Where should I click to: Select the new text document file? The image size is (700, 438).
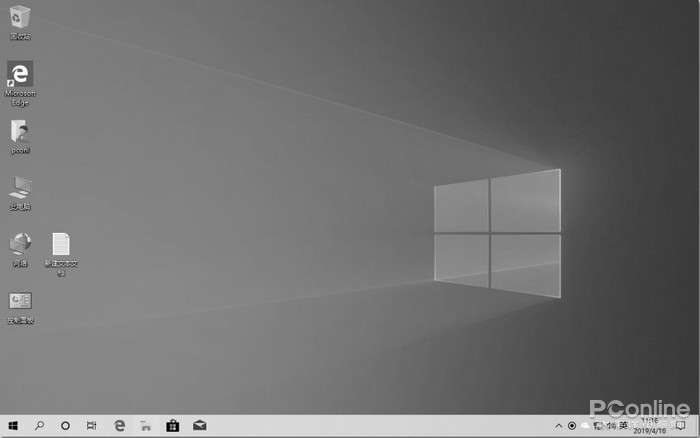pos(61,246)
